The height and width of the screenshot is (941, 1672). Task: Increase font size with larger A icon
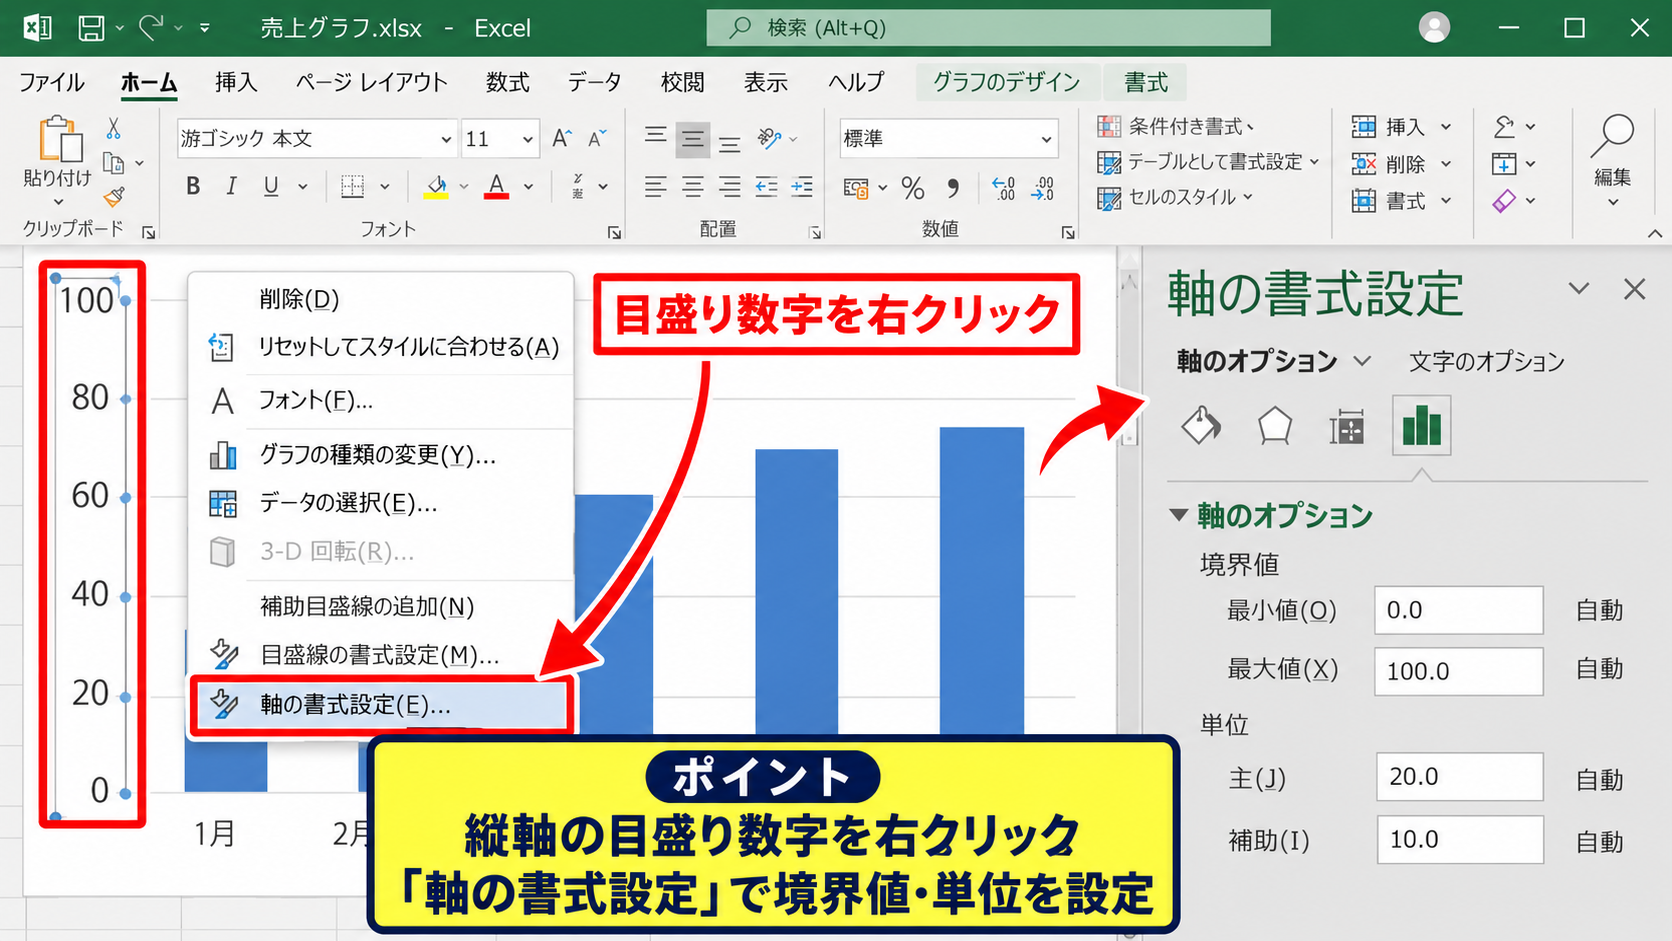(562, 138)
